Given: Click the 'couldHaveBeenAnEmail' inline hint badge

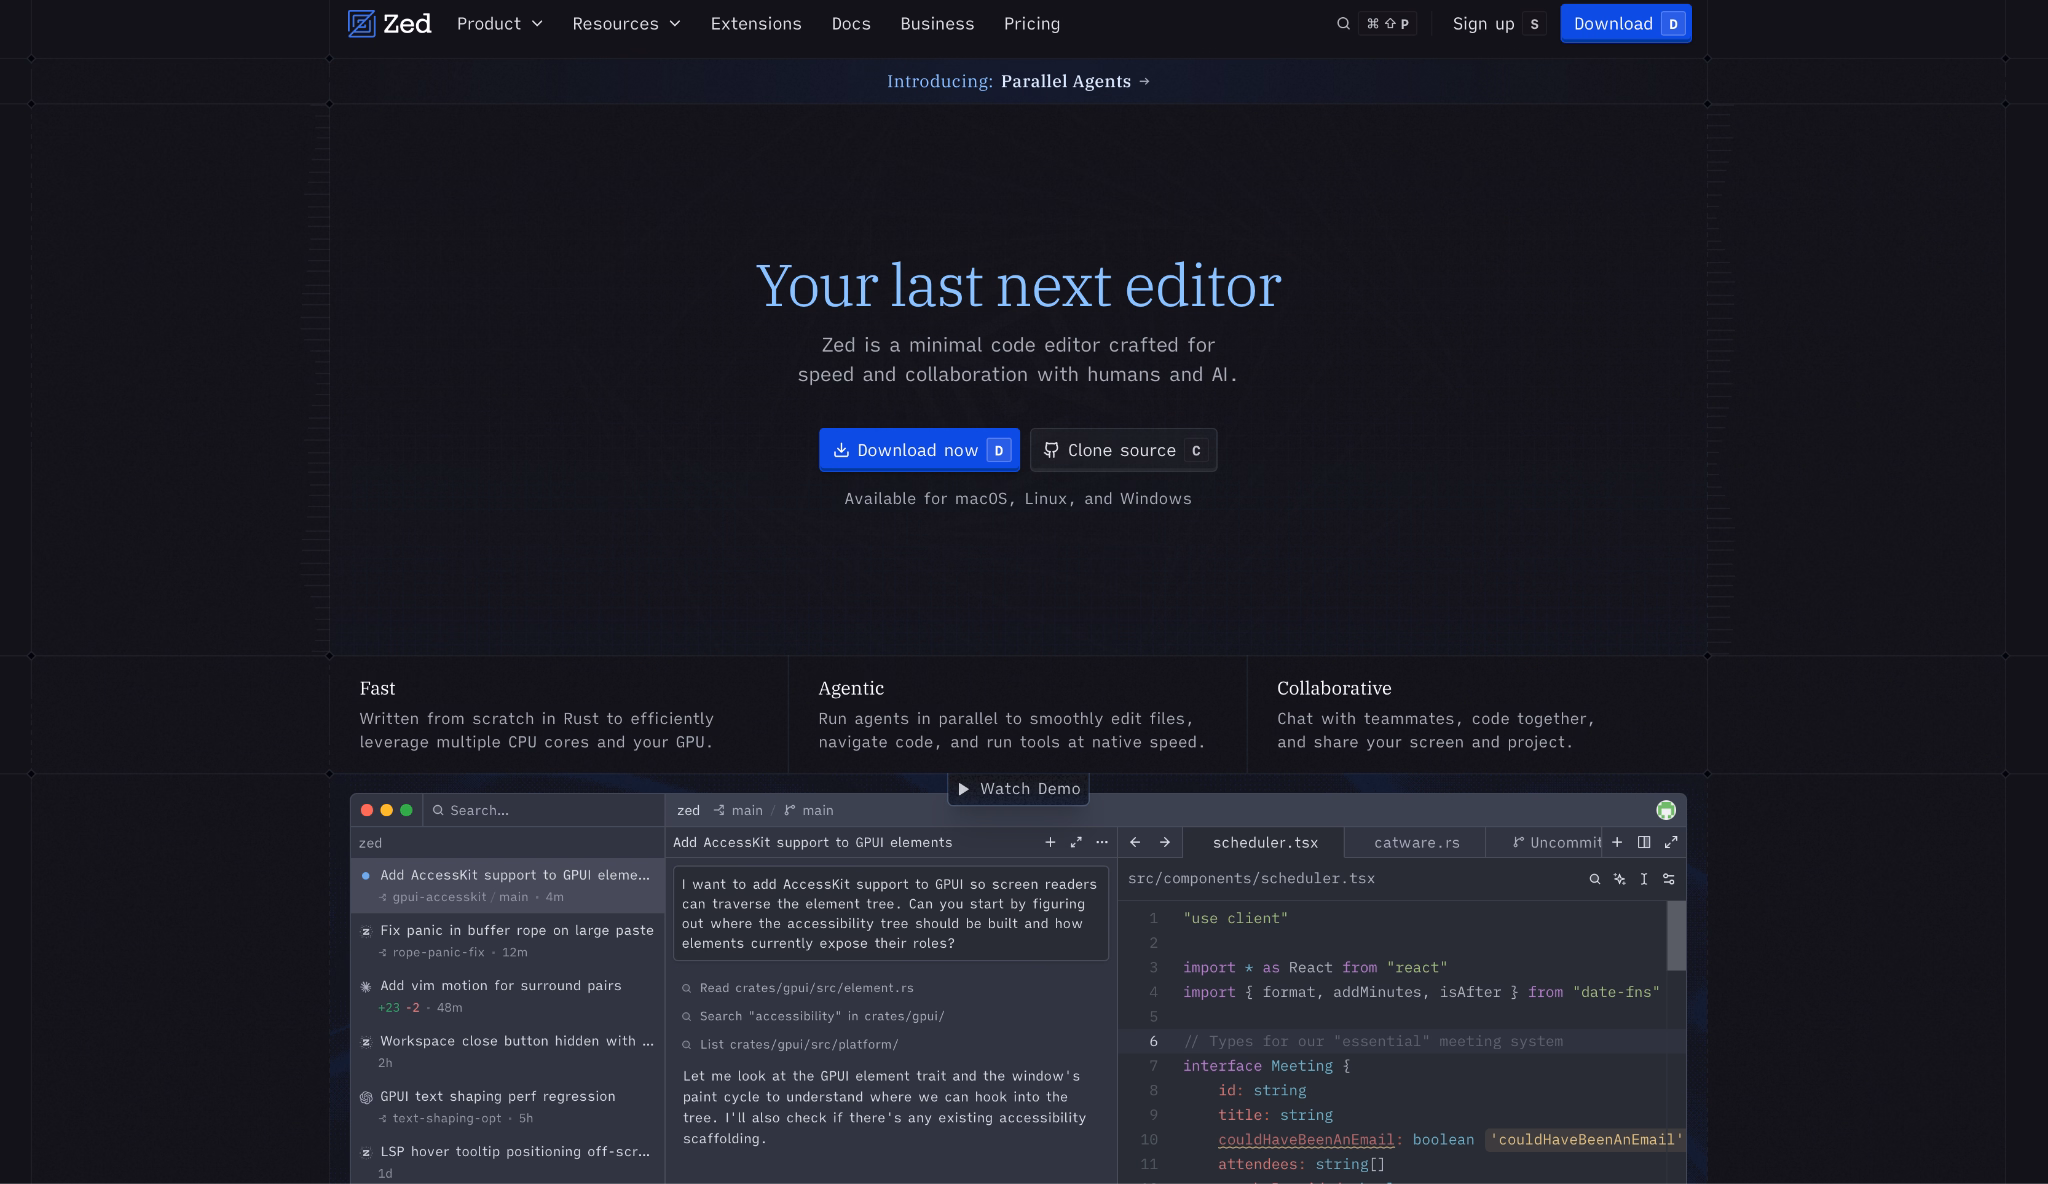Looking at the screenshot, I should coord(1586,1139).
